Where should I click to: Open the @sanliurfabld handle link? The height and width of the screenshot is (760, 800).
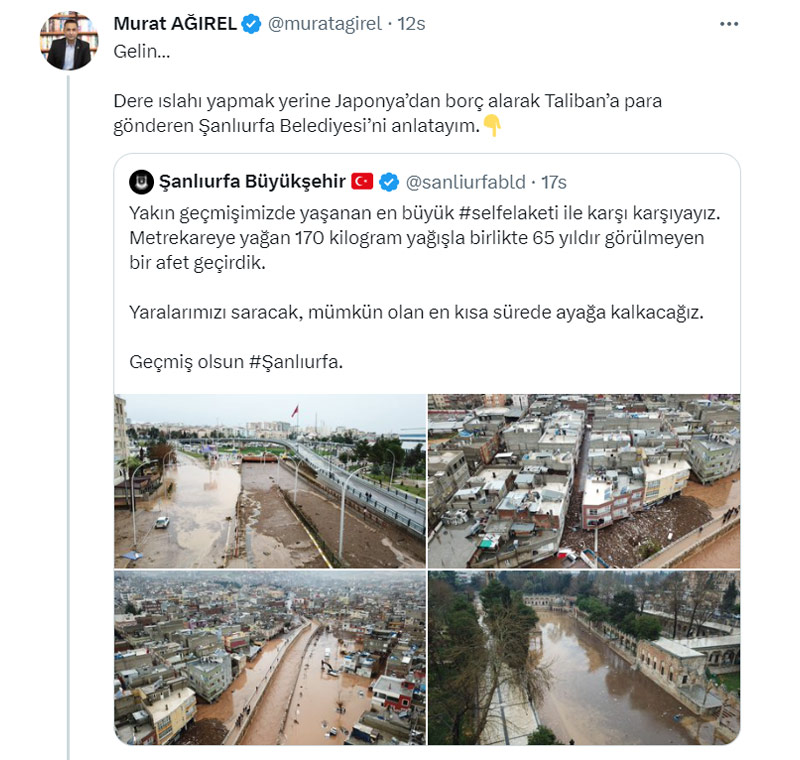tap(465, 182)
